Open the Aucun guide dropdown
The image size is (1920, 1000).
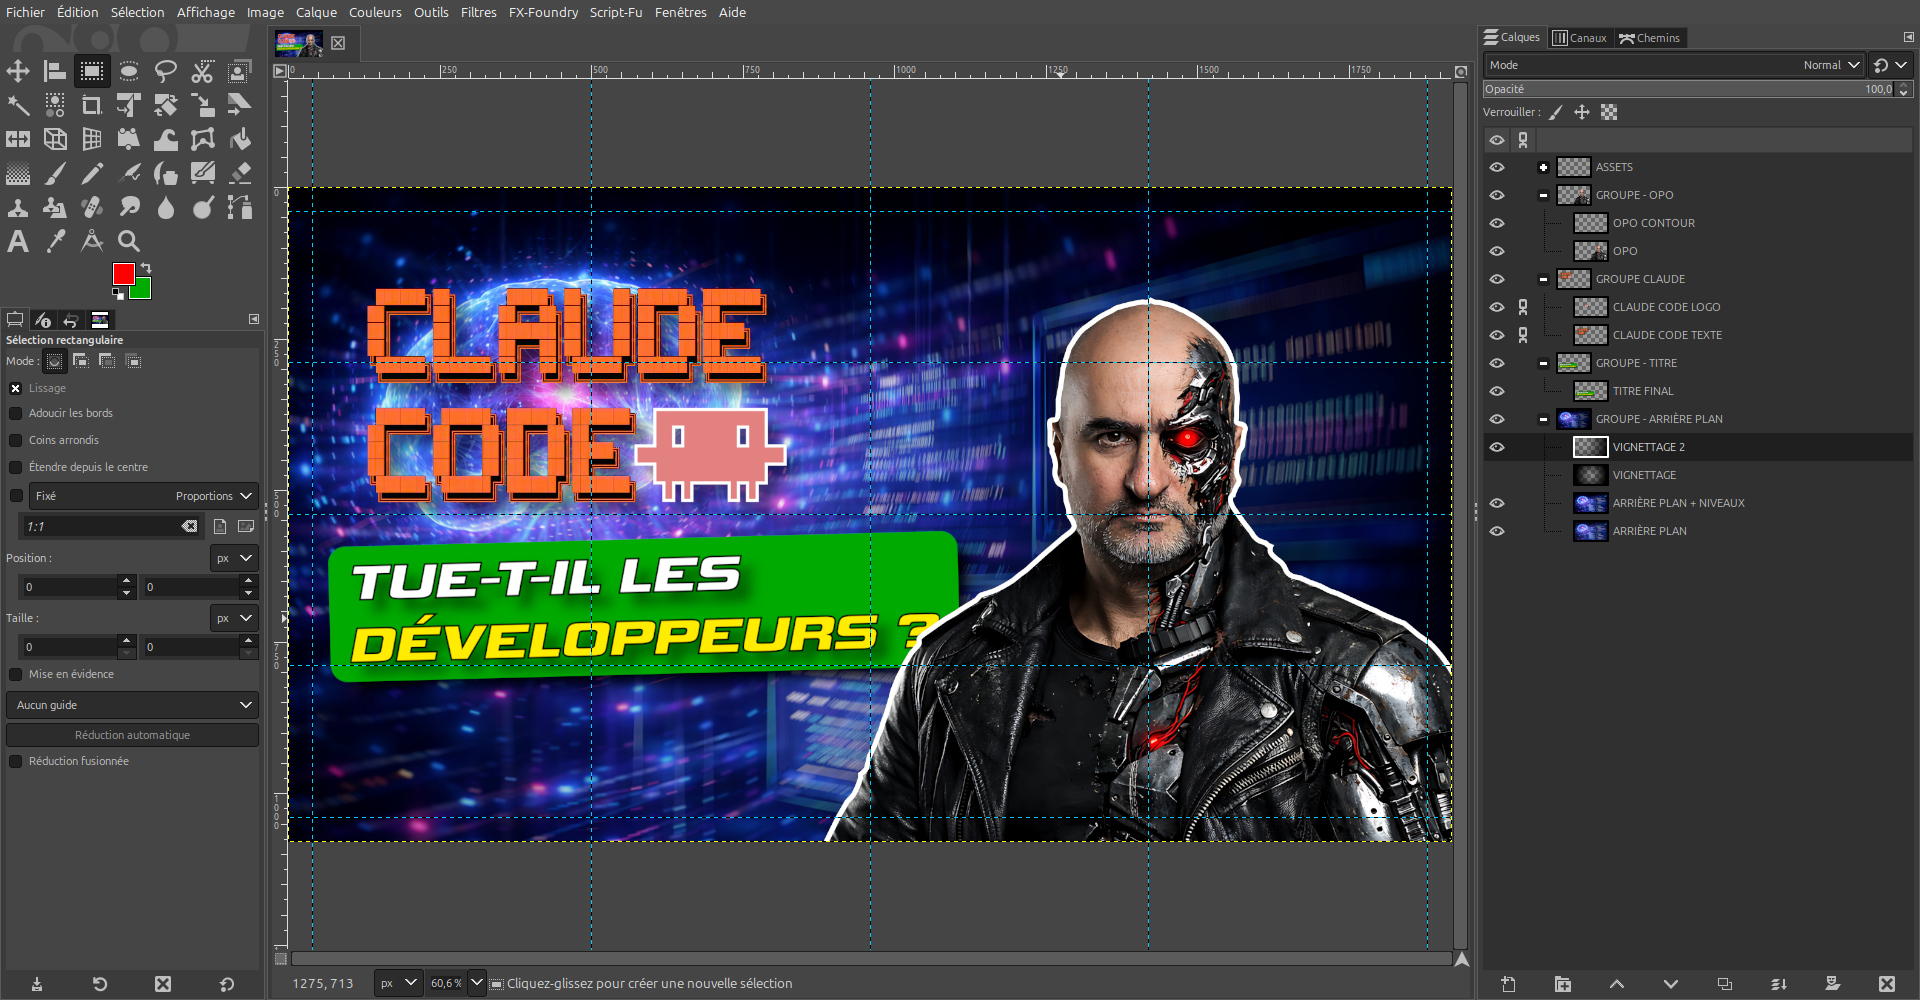[x=132, y=705]
